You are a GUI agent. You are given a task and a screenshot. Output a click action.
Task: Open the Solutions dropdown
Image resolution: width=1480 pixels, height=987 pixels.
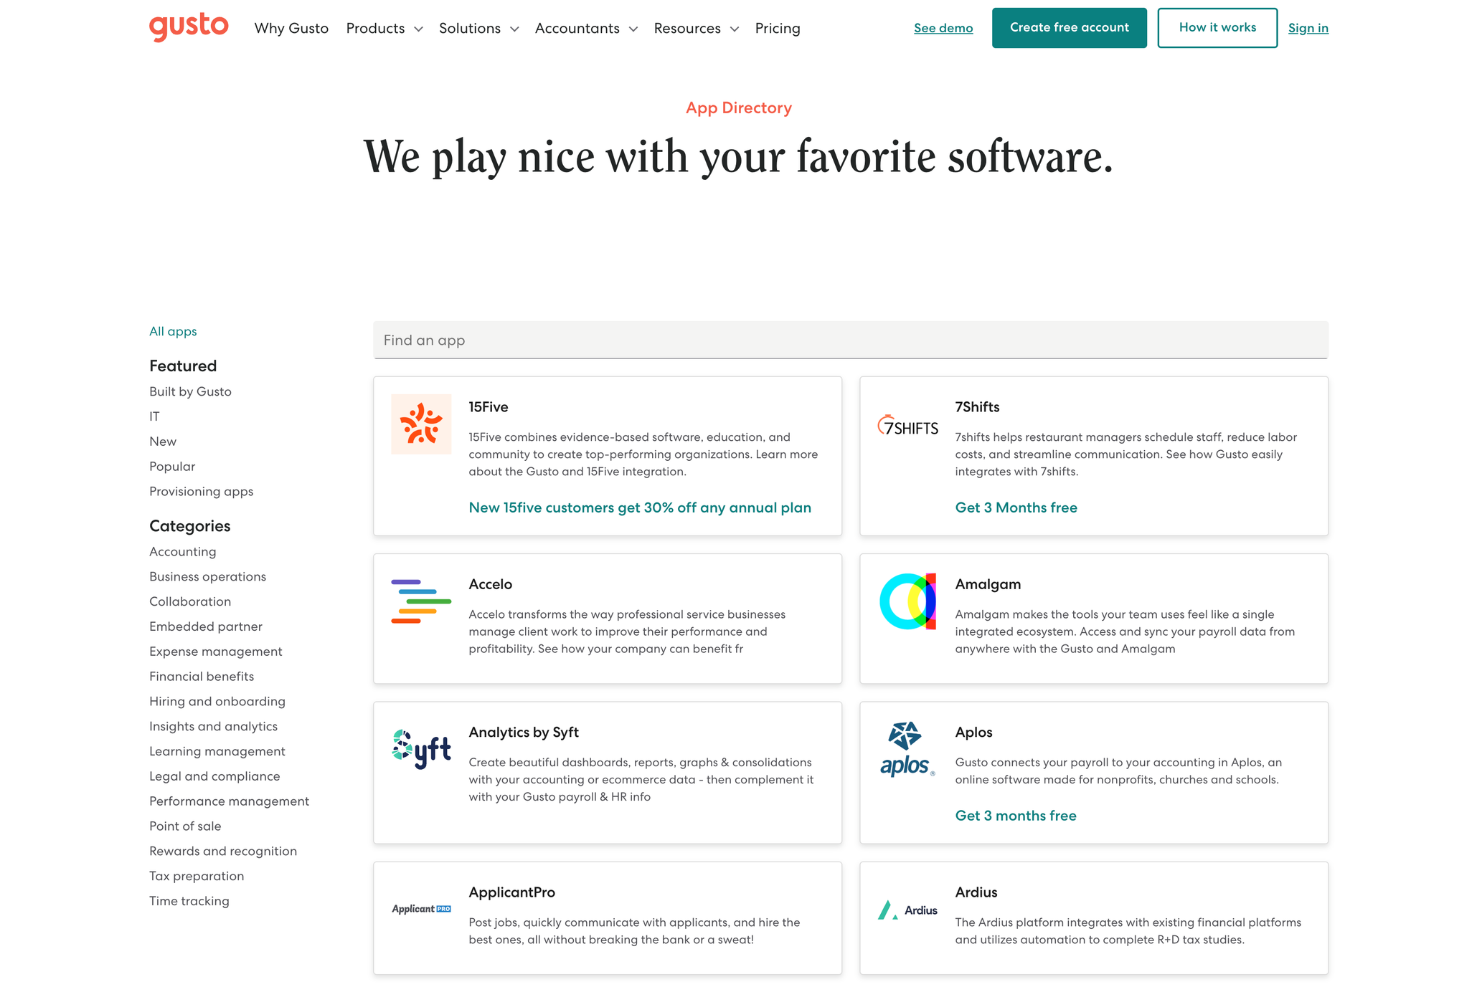[x=478, y=28]
